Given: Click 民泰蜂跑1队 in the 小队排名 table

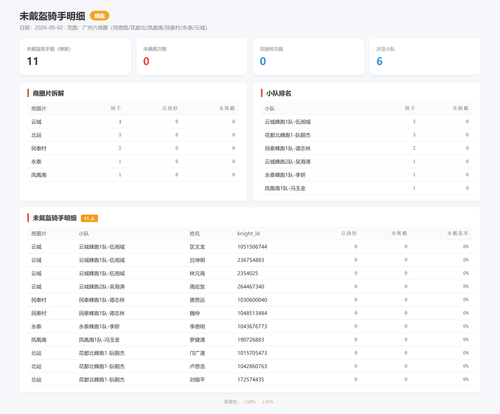Looking at the screenshot, I should coord(287,148).
